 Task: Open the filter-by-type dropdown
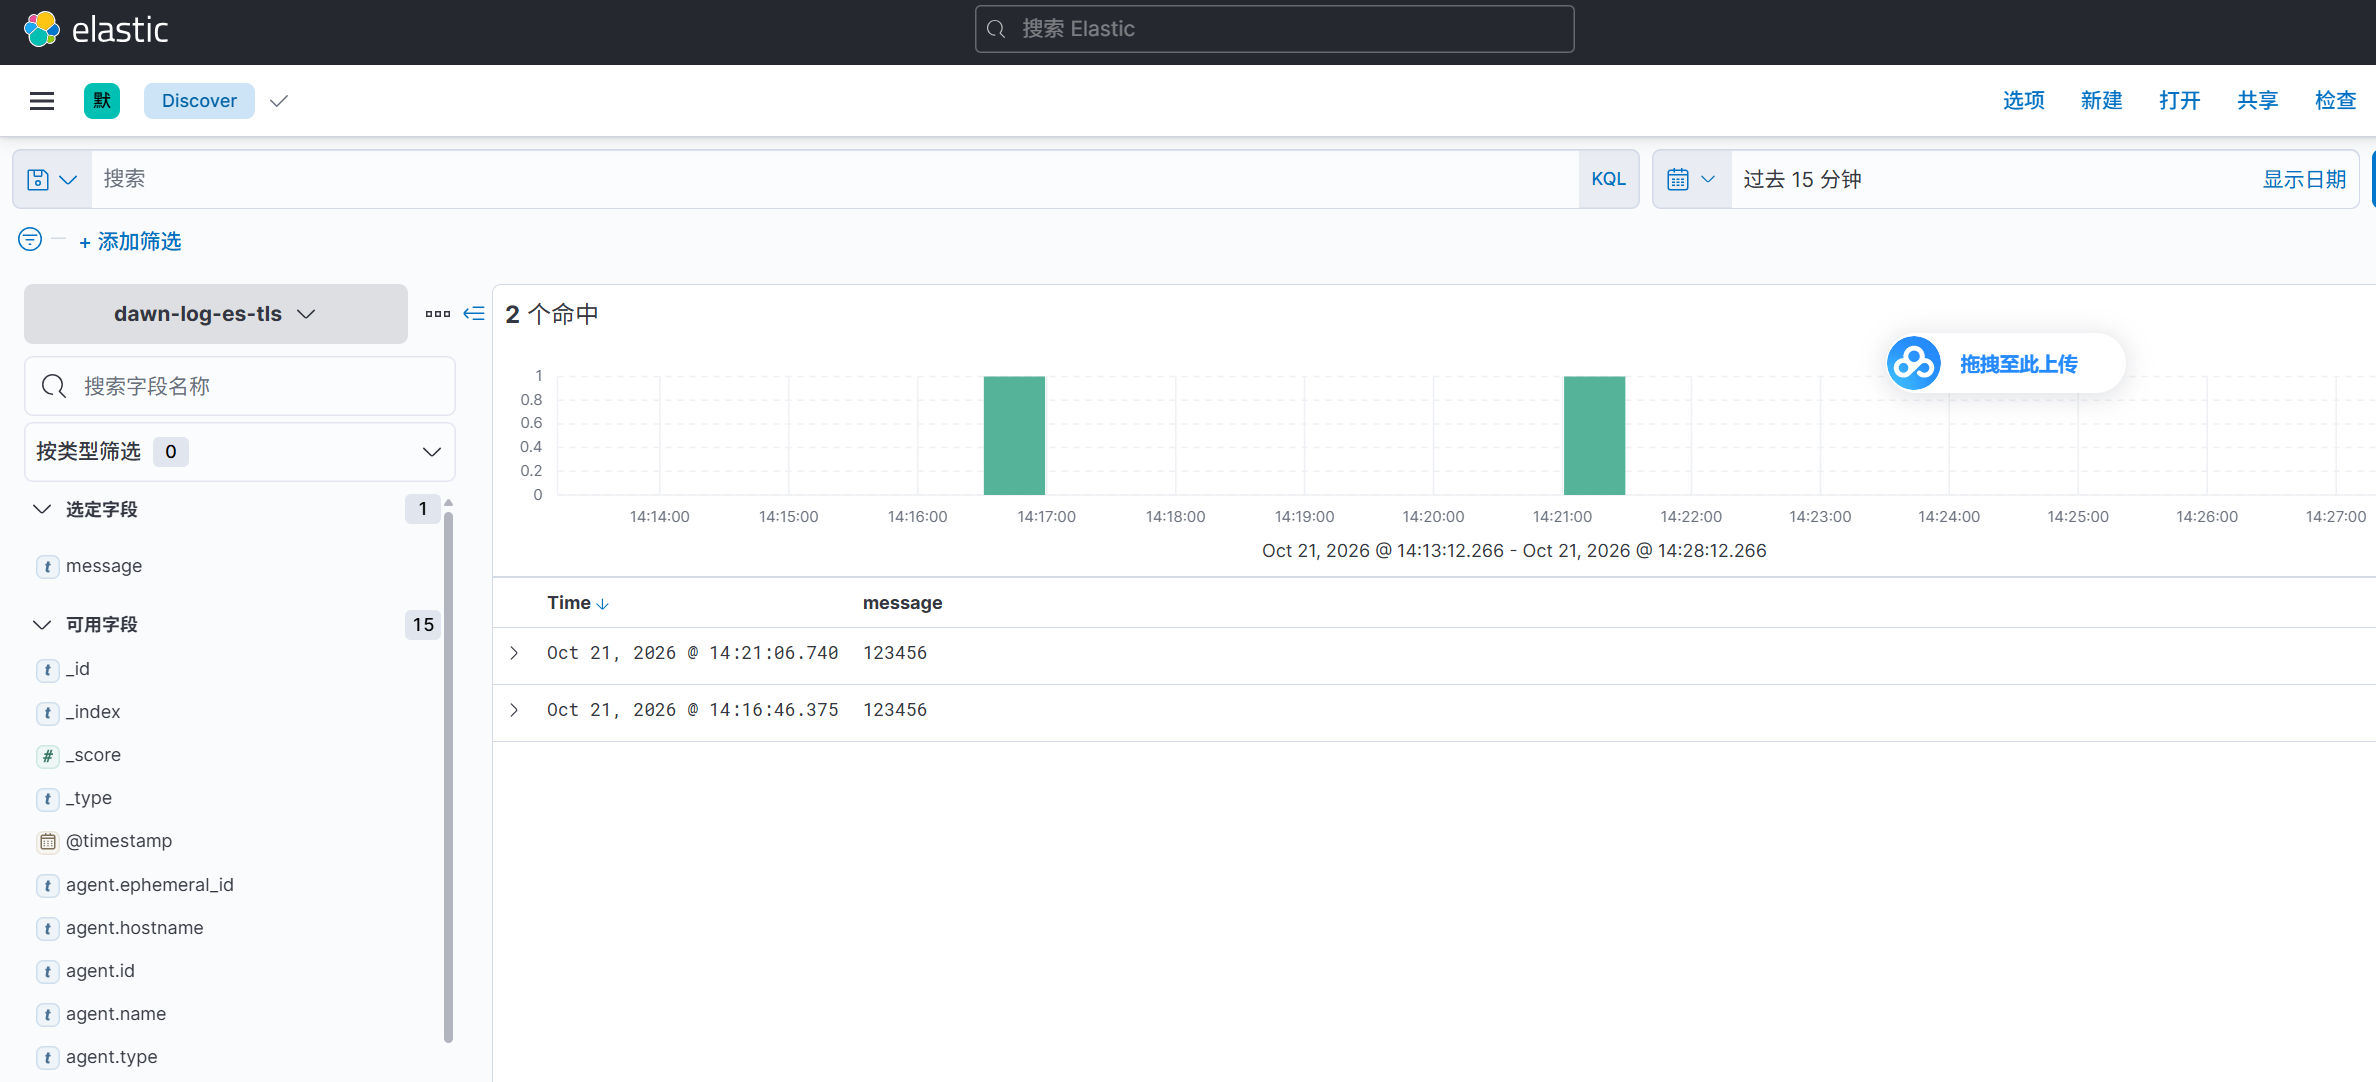(240, 452)
